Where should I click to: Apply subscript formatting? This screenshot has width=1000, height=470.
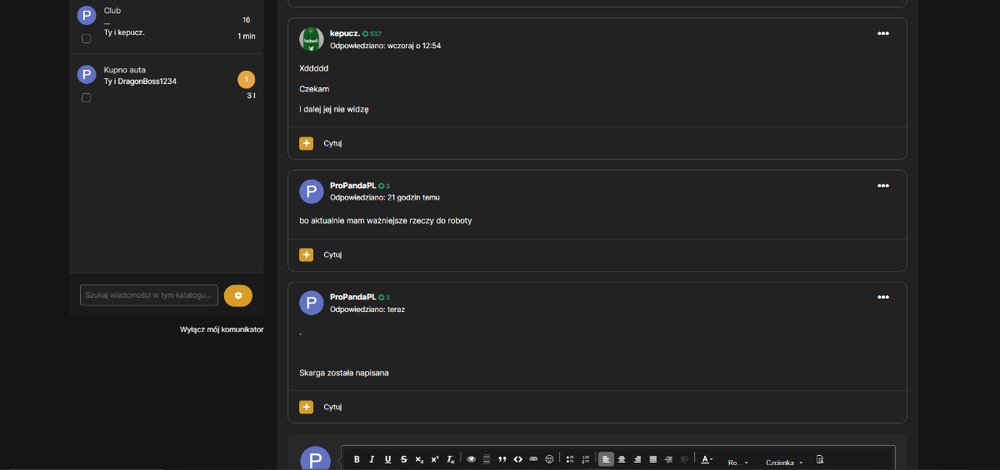(x=419, y=459)
